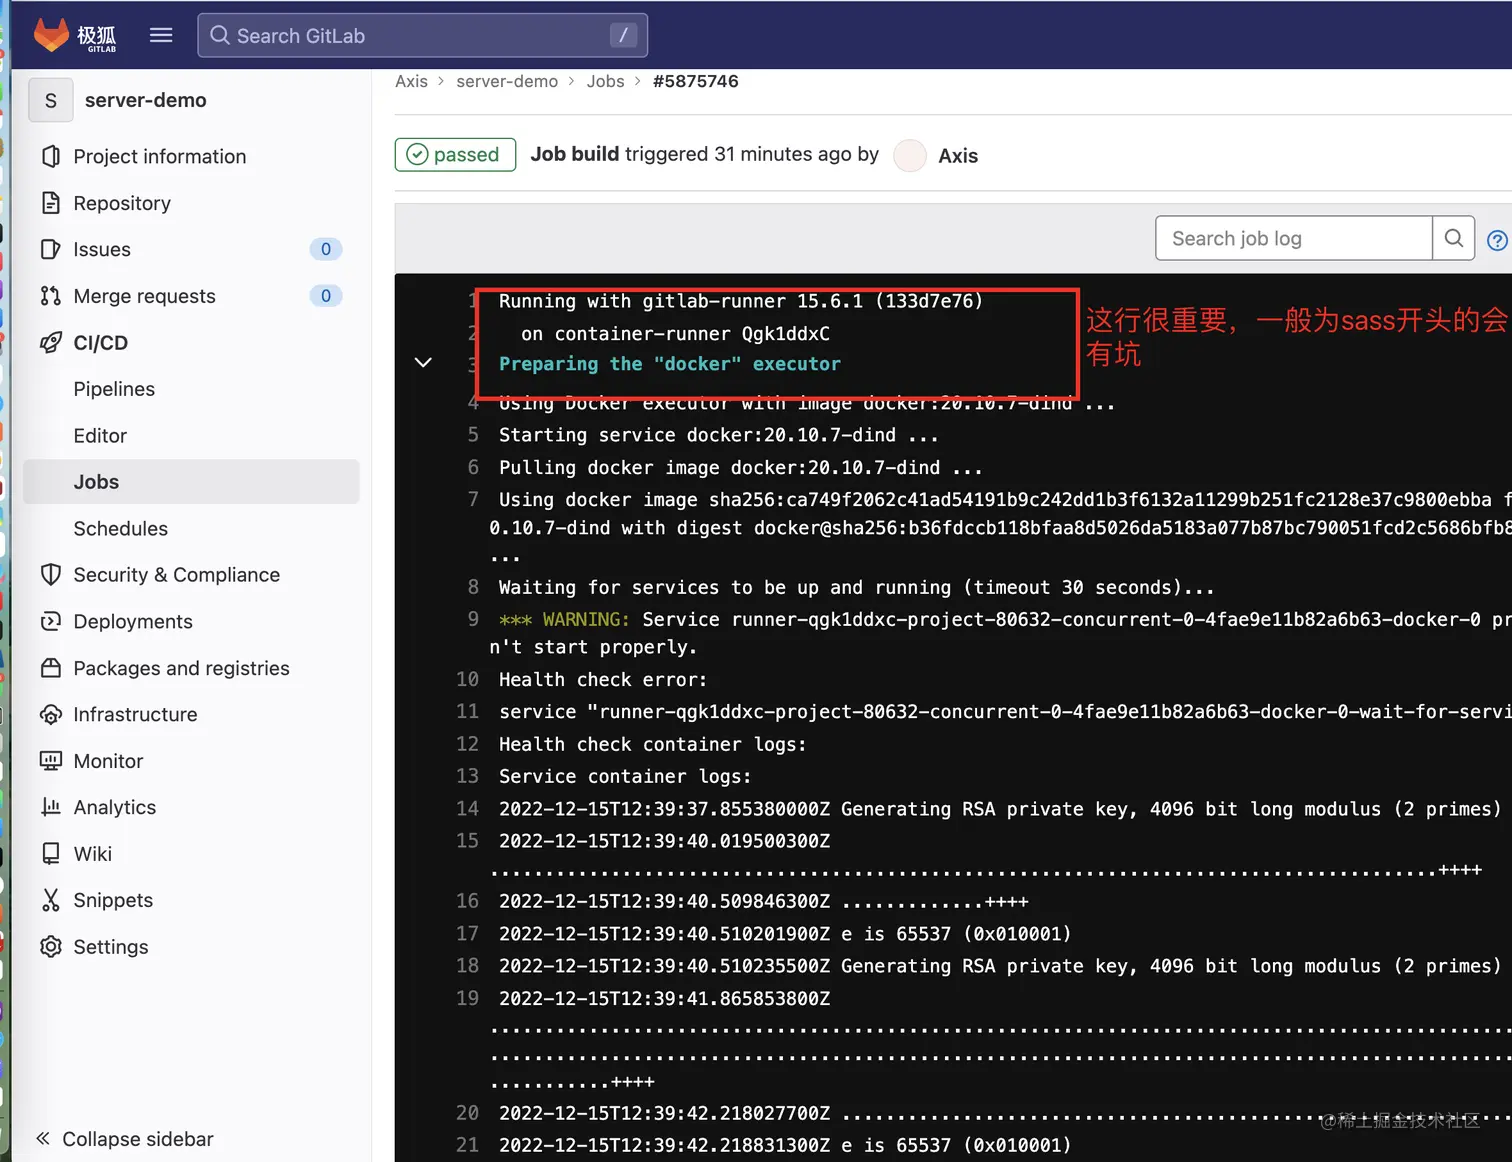Screen dimensions: 1512x1162
Task: Click Jobs breadcrumb link
Action: [x=605, y=81]
